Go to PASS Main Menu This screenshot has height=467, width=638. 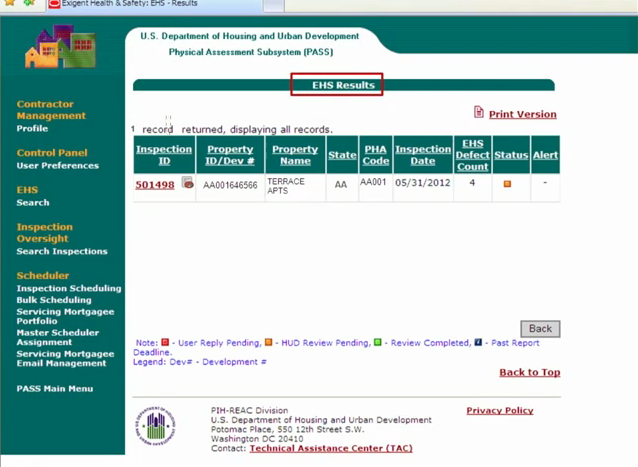pyautogui.click(x=55, y=388)
